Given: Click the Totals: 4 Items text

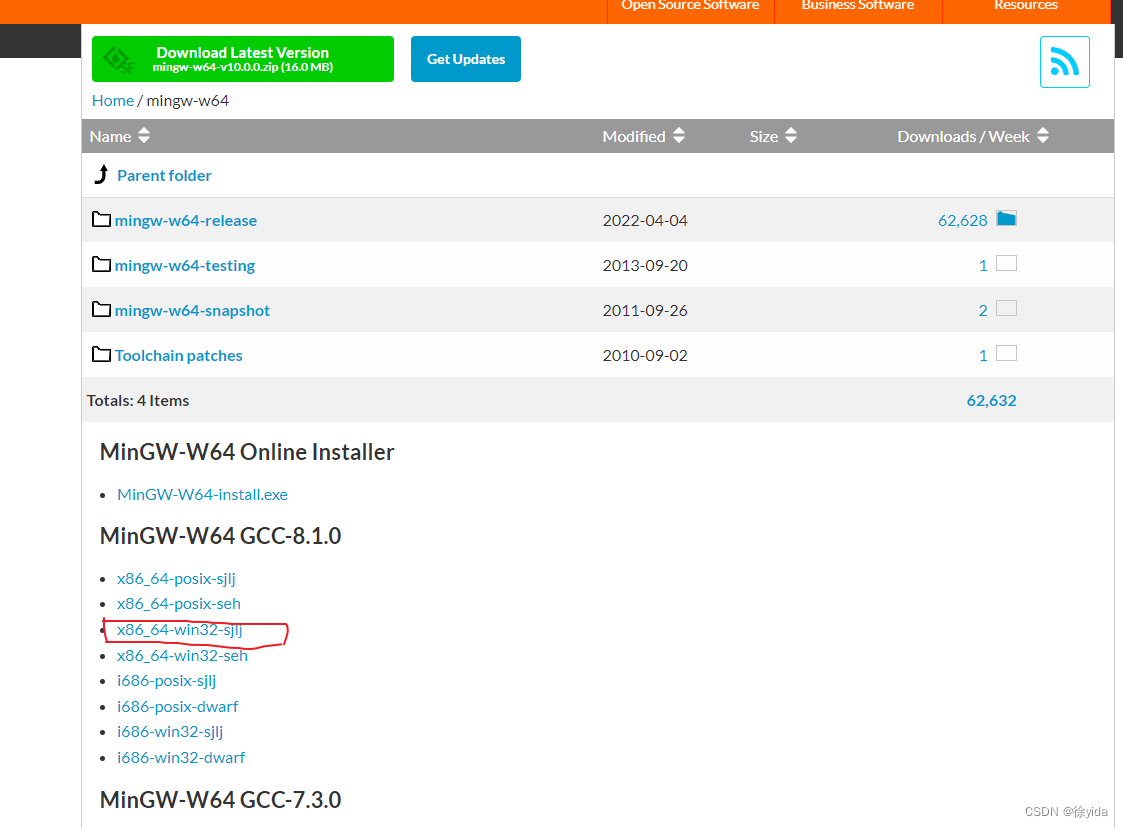Looking at the screenshot, I should click(x=138, y=400).
